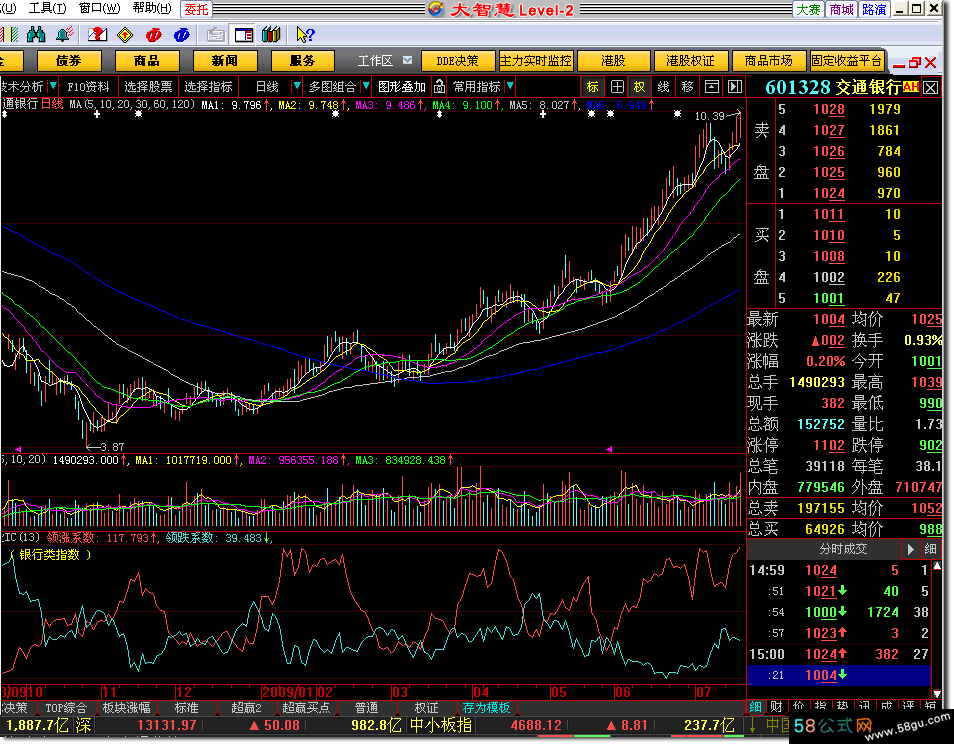Switch to the 超赢买点 bottom tab
The height and width of the screenshot is (744, 954).
click(x=306, y=708)
